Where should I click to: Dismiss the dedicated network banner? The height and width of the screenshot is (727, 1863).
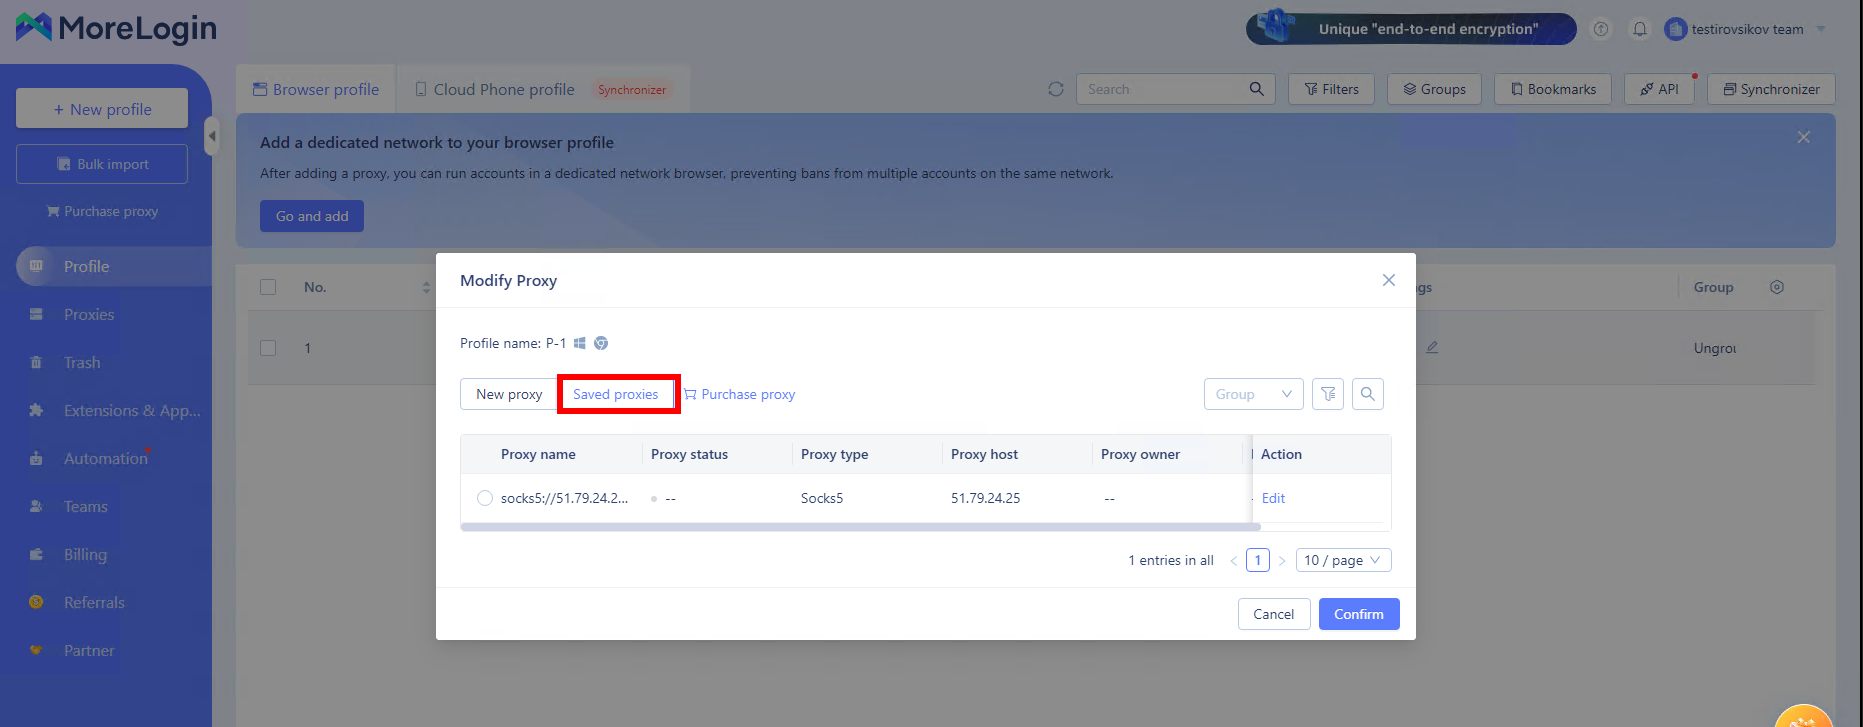[x=1803, y=137]
